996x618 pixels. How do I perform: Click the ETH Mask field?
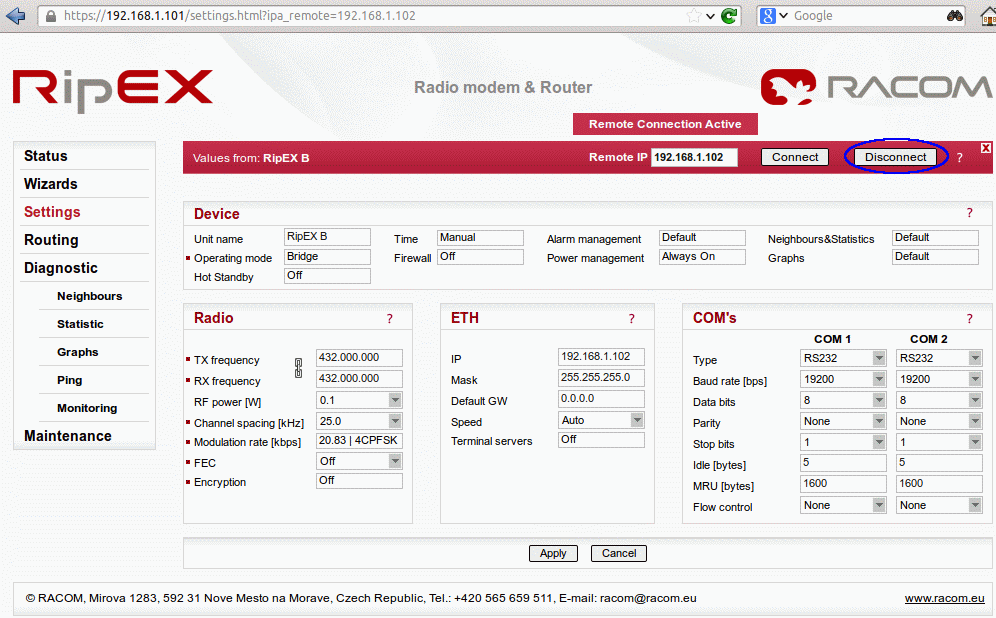point(601,378)
